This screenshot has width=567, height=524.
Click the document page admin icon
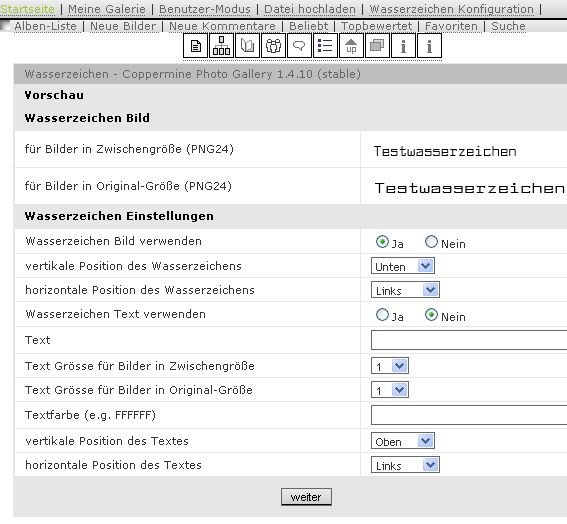coord(196,46)
